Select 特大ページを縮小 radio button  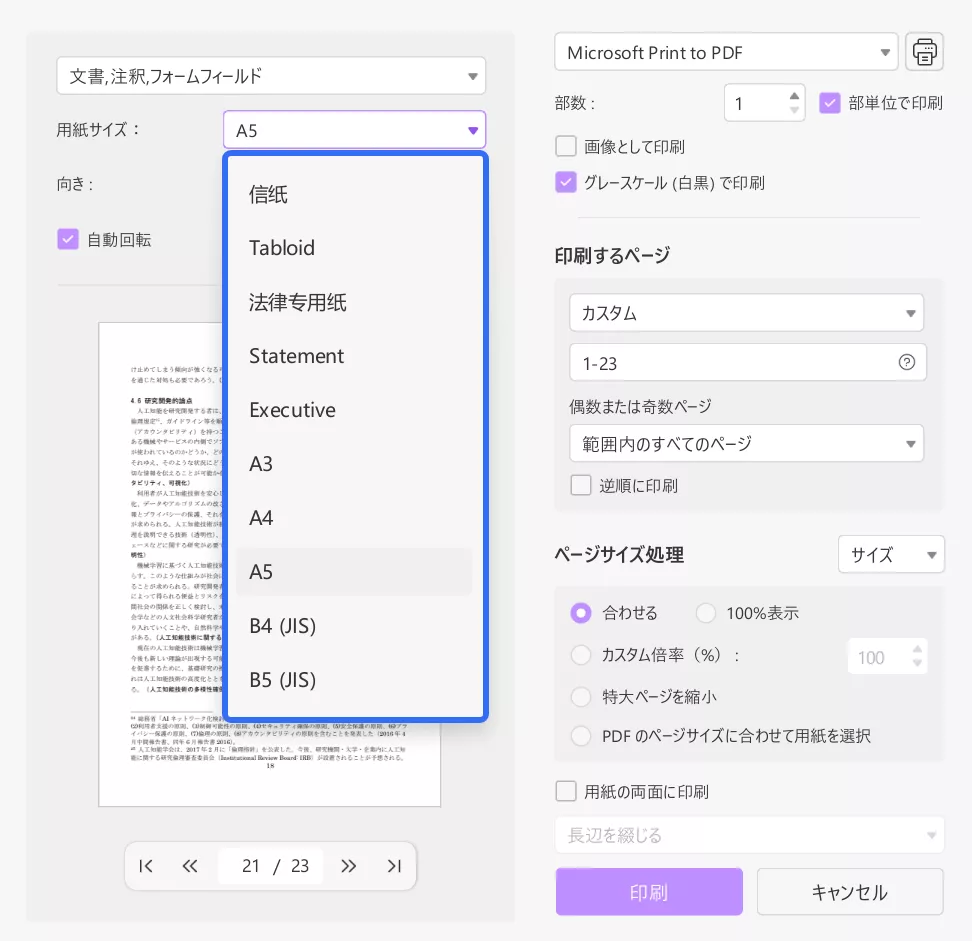(581, 696)
